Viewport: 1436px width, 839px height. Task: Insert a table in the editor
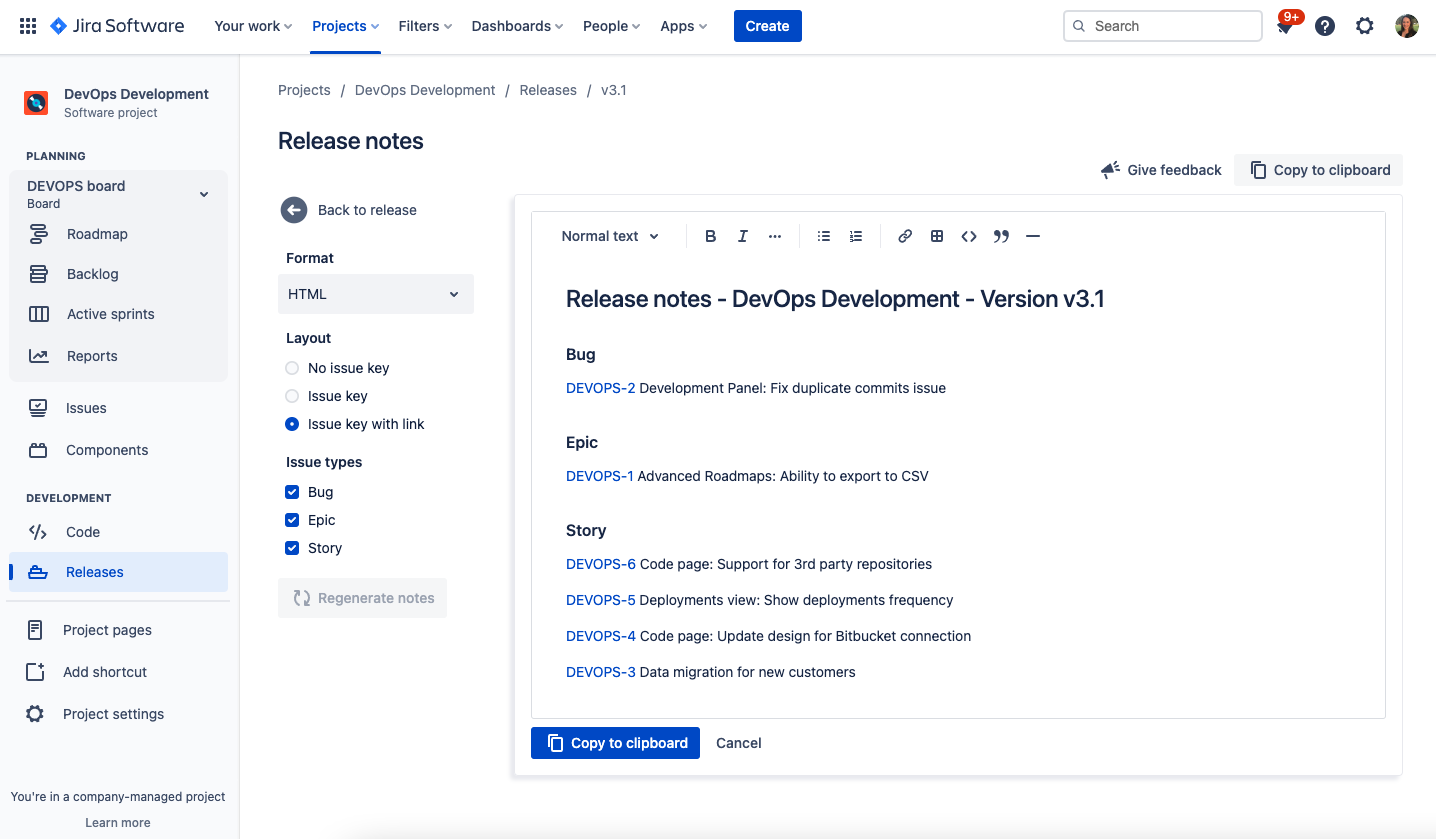click(937, 236)
